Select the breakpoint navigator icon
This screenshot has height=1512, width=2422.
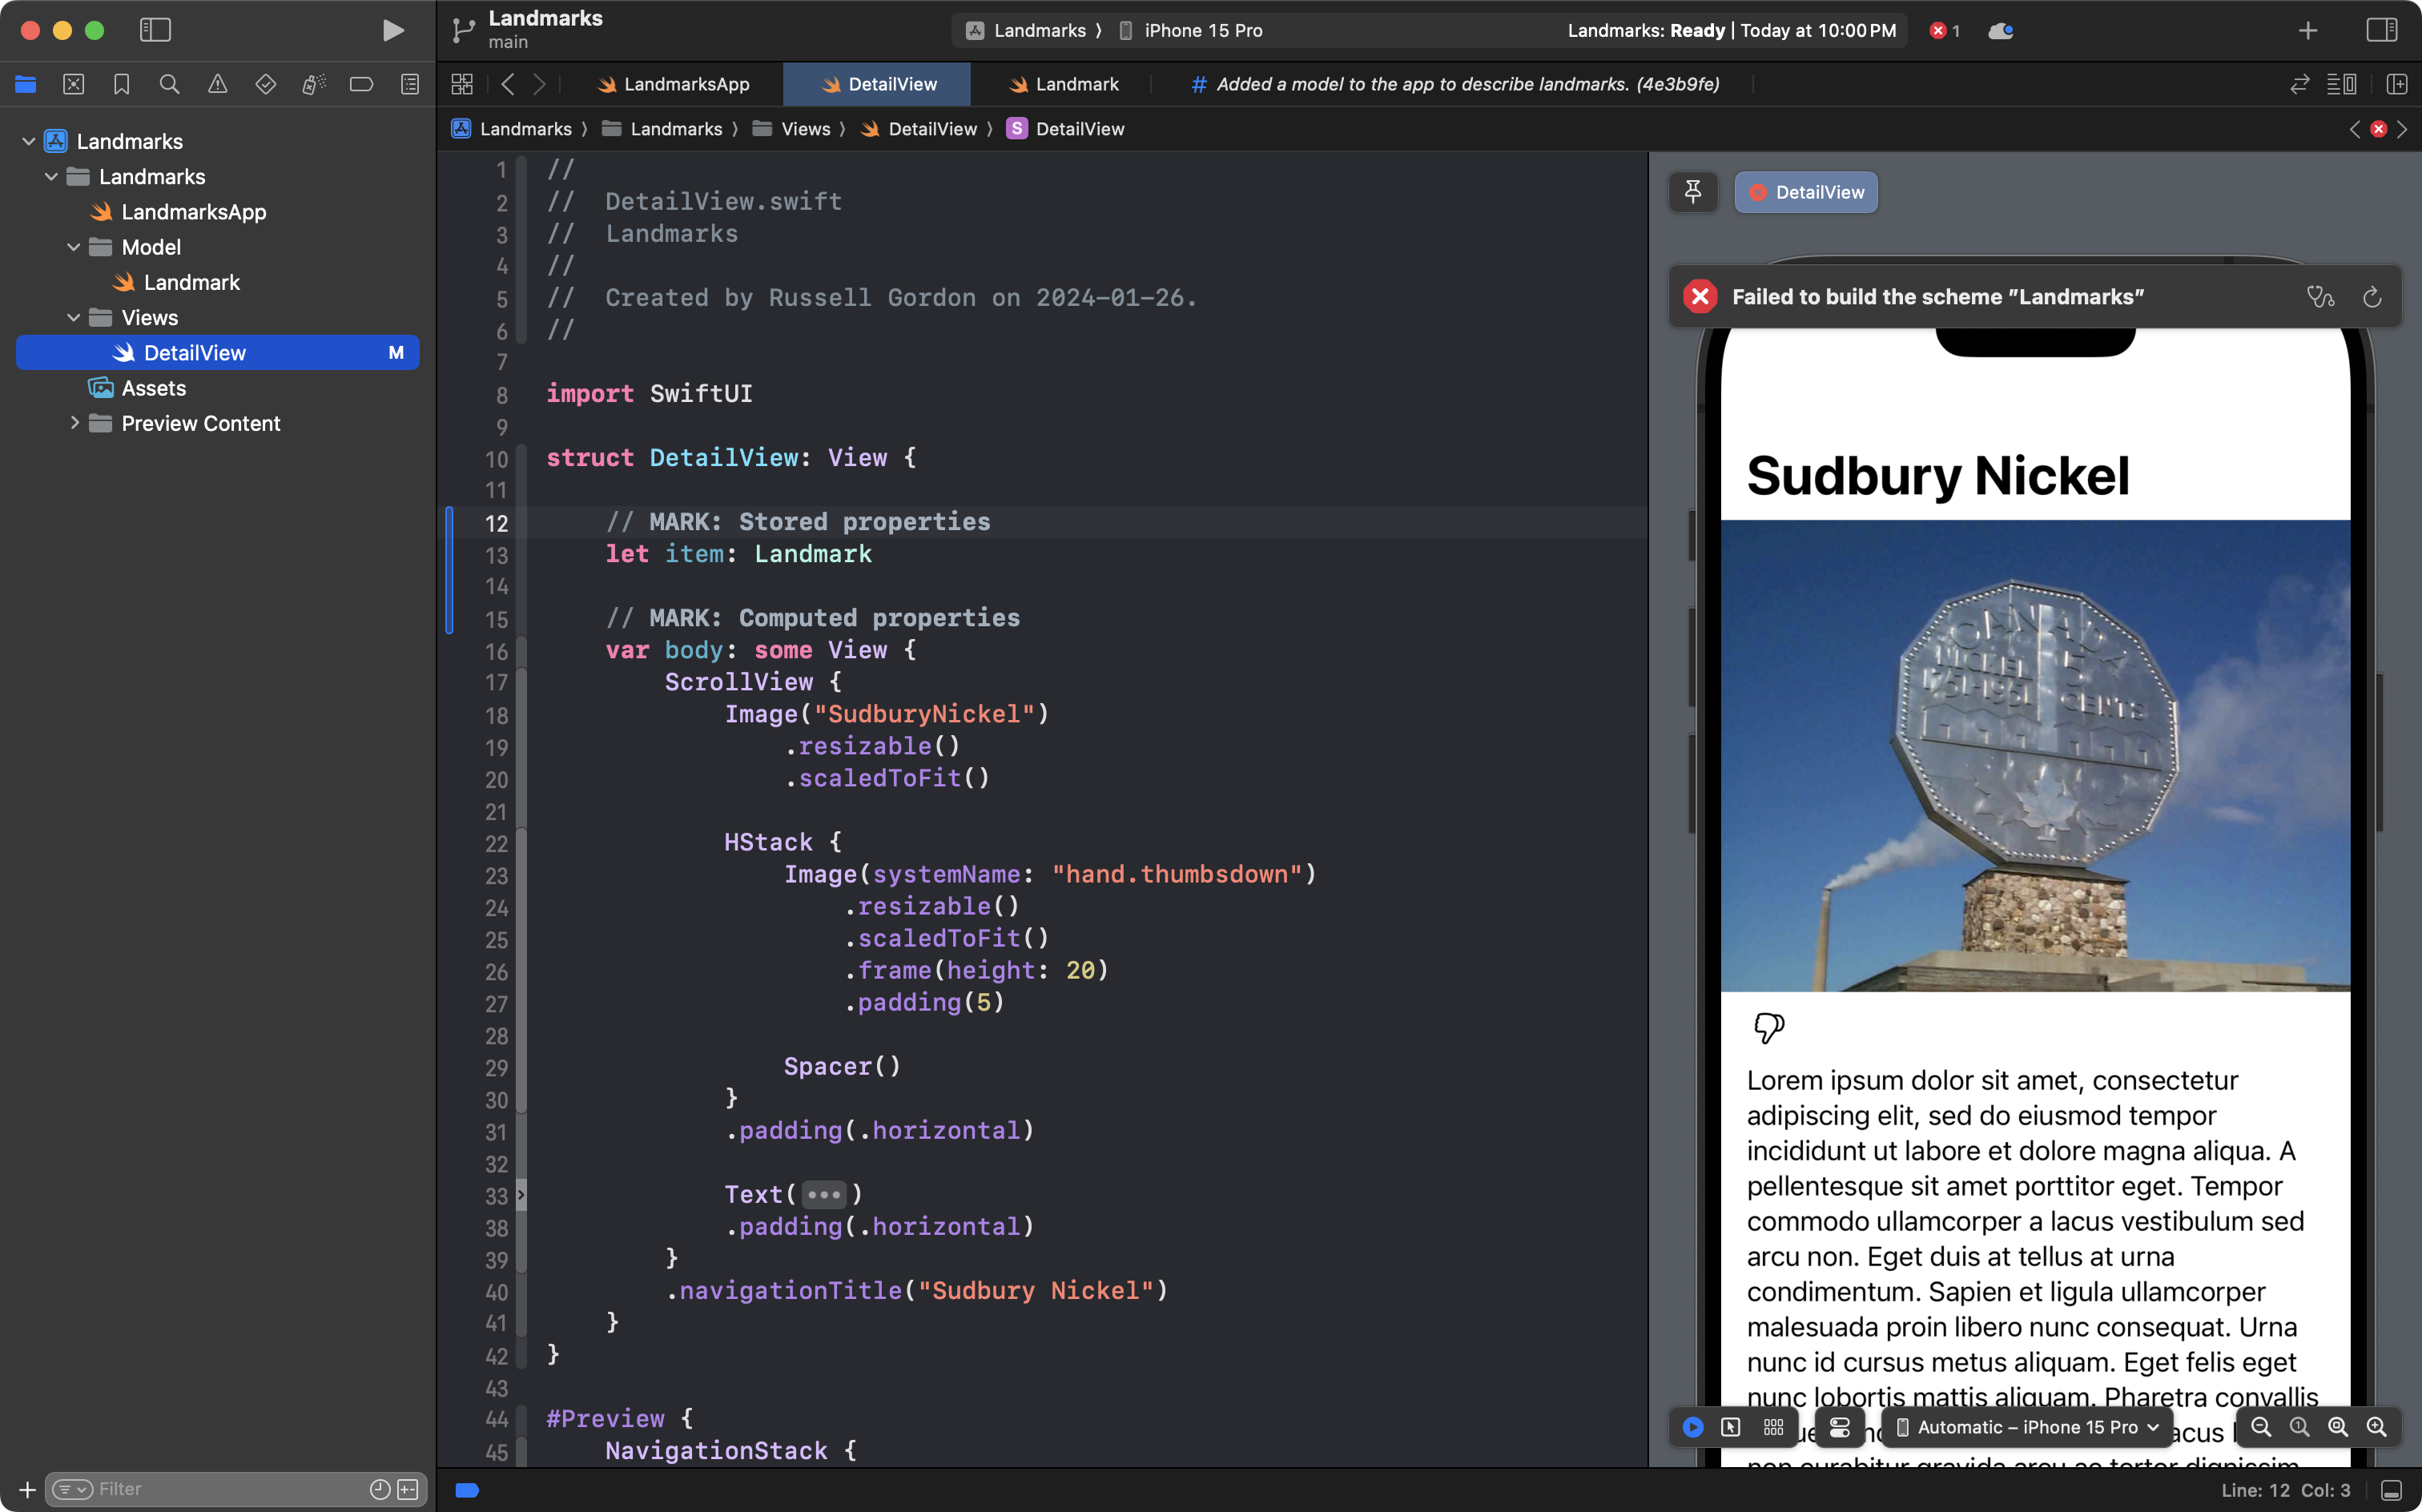click(x=362, y=84)
